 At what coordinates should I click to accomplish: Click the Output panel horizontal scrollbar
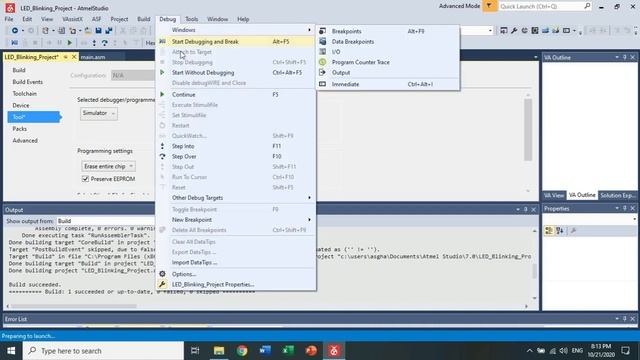[x=74, y=306]
